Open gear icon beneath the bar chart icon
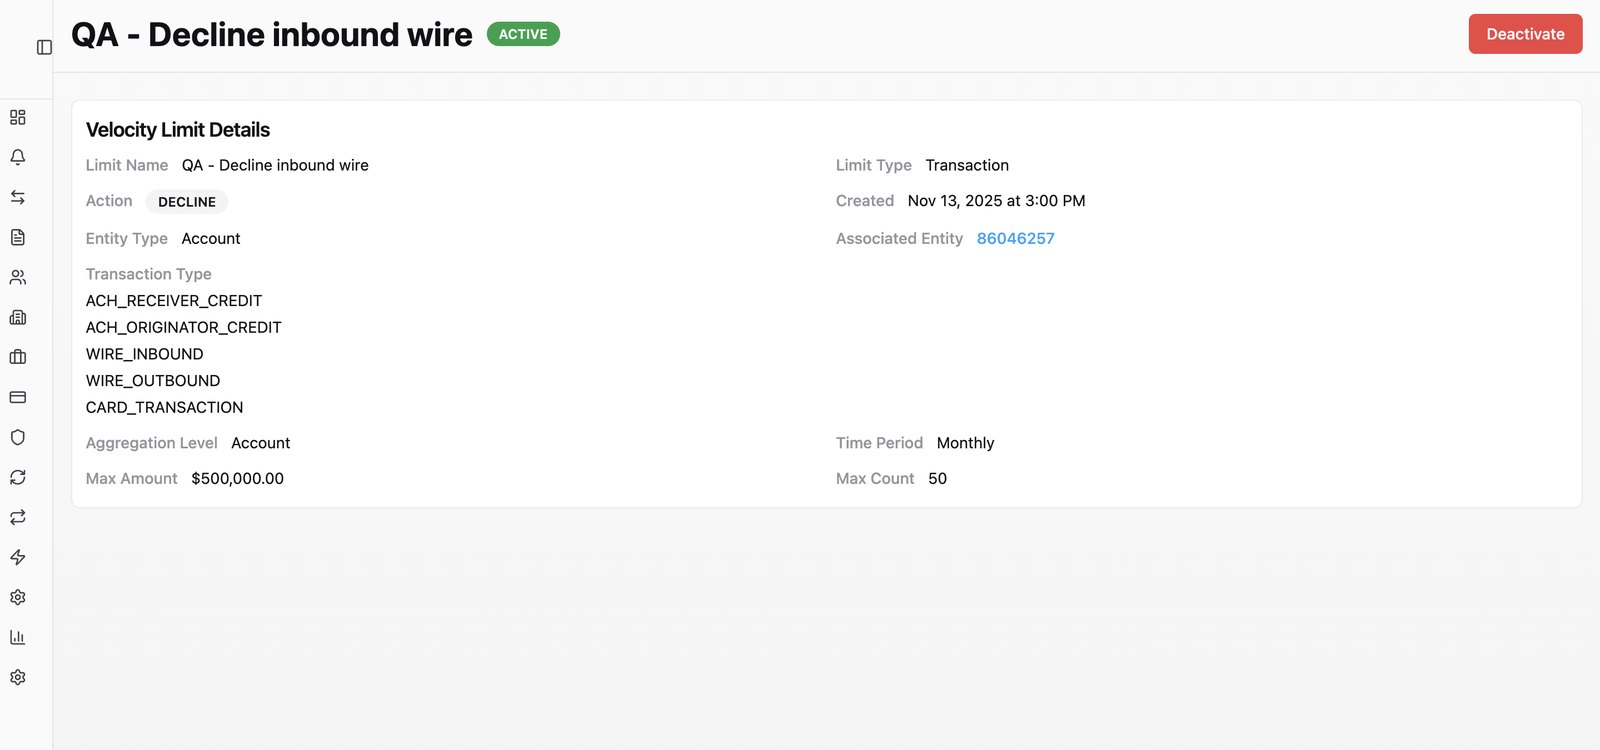1600x750 pixels. pos(18,677)
